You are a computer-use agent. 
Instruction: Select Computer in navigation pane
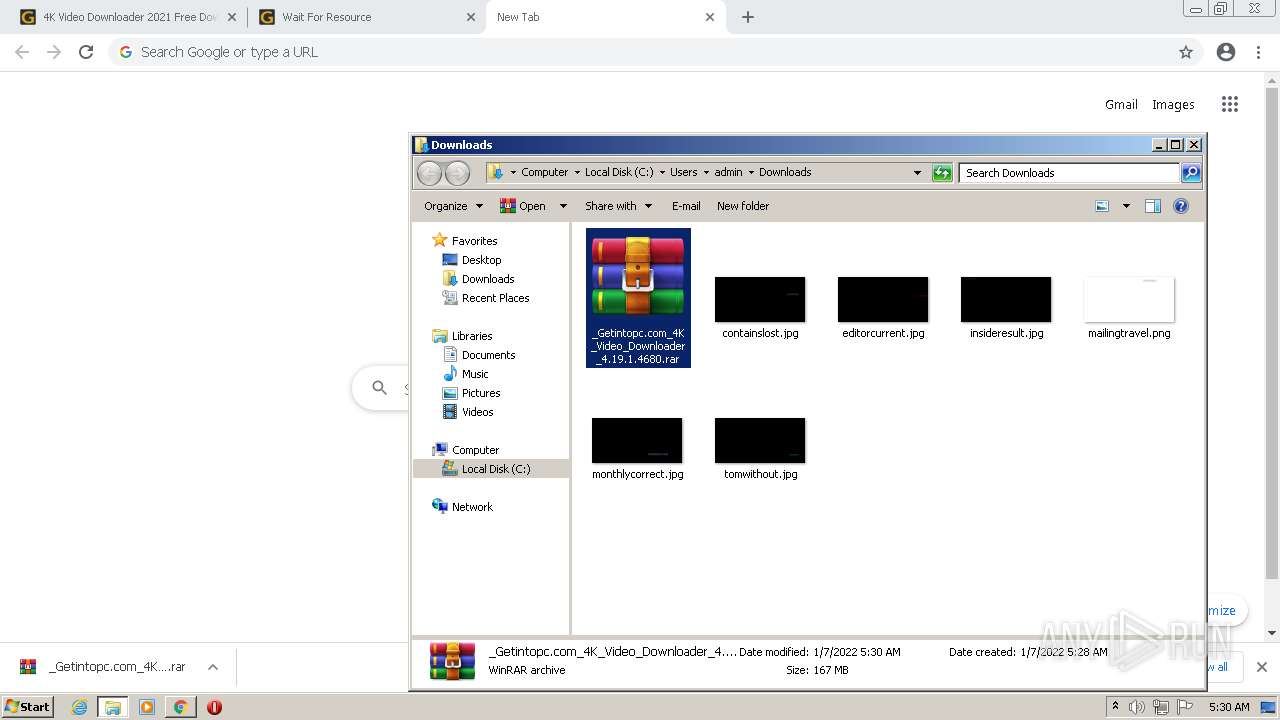(x=475, y=450)
